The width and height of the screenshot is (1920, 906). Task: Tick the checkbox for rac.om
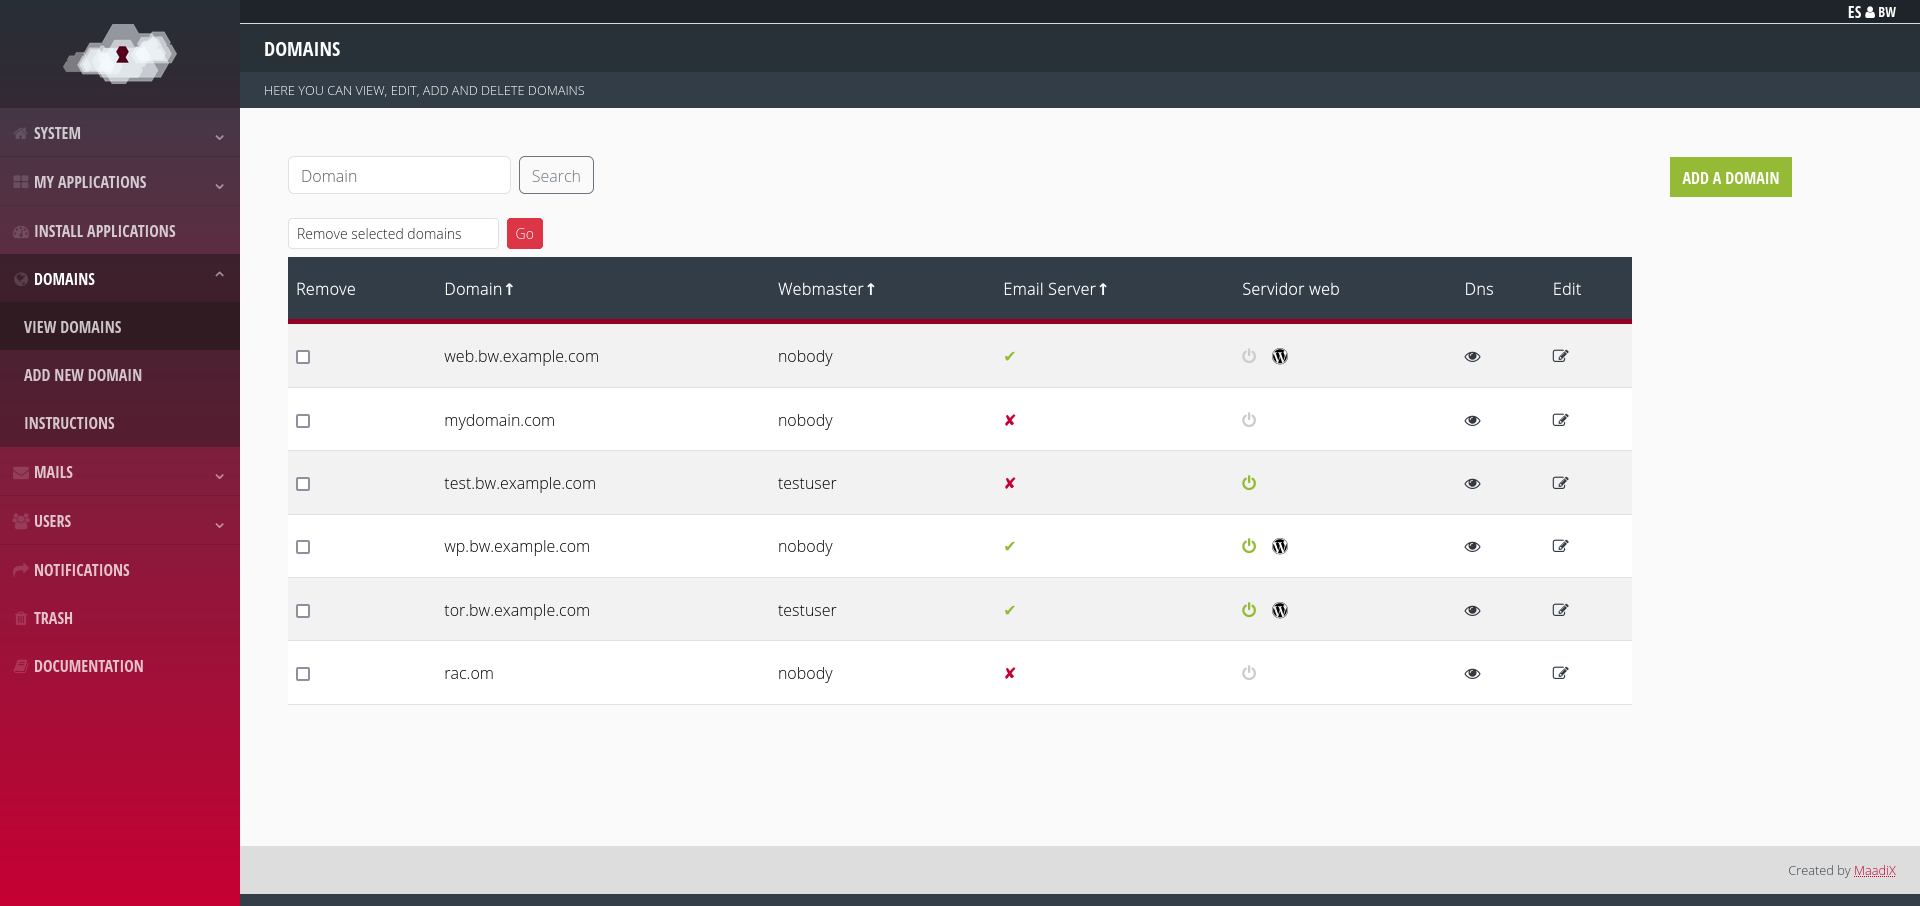(x=303, y=674)
